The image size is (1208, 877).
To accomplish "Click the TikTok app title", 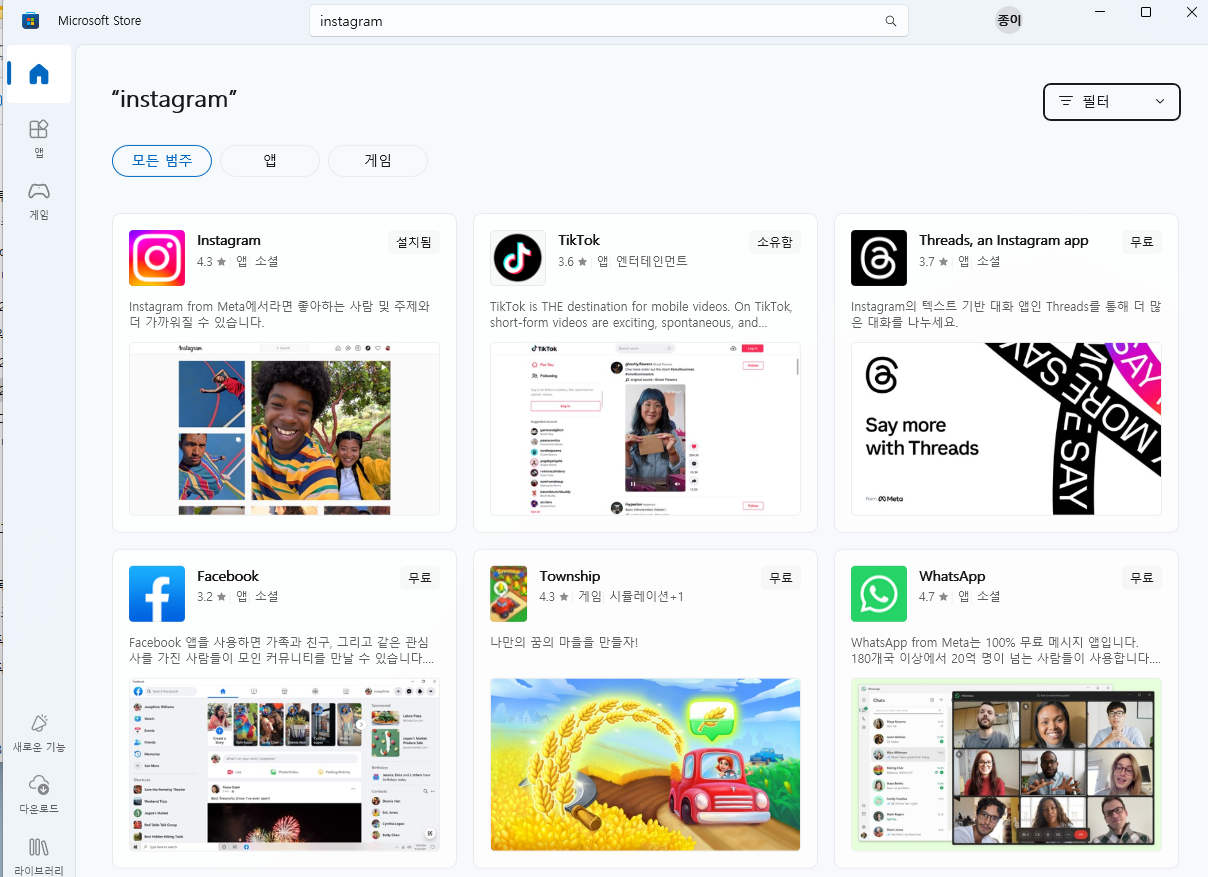I will (x=579, y=240).
